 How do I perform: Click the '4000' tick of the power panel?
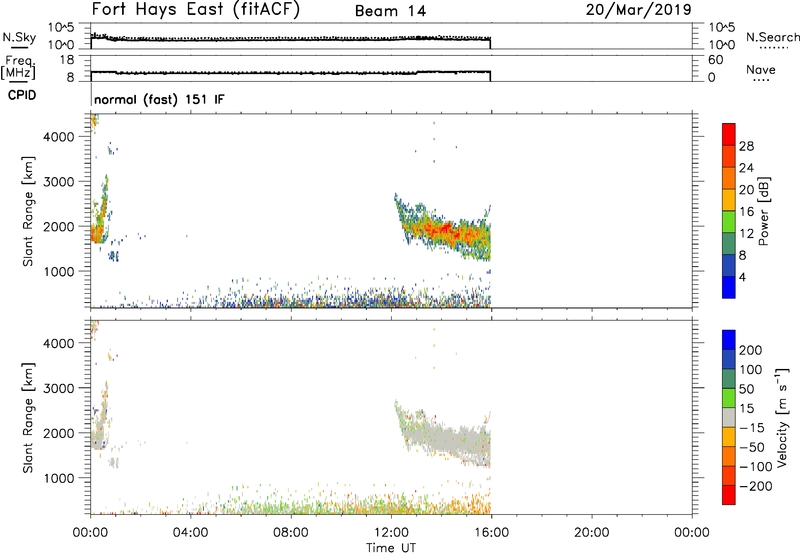pyautogui.click(x=58, y=137)
